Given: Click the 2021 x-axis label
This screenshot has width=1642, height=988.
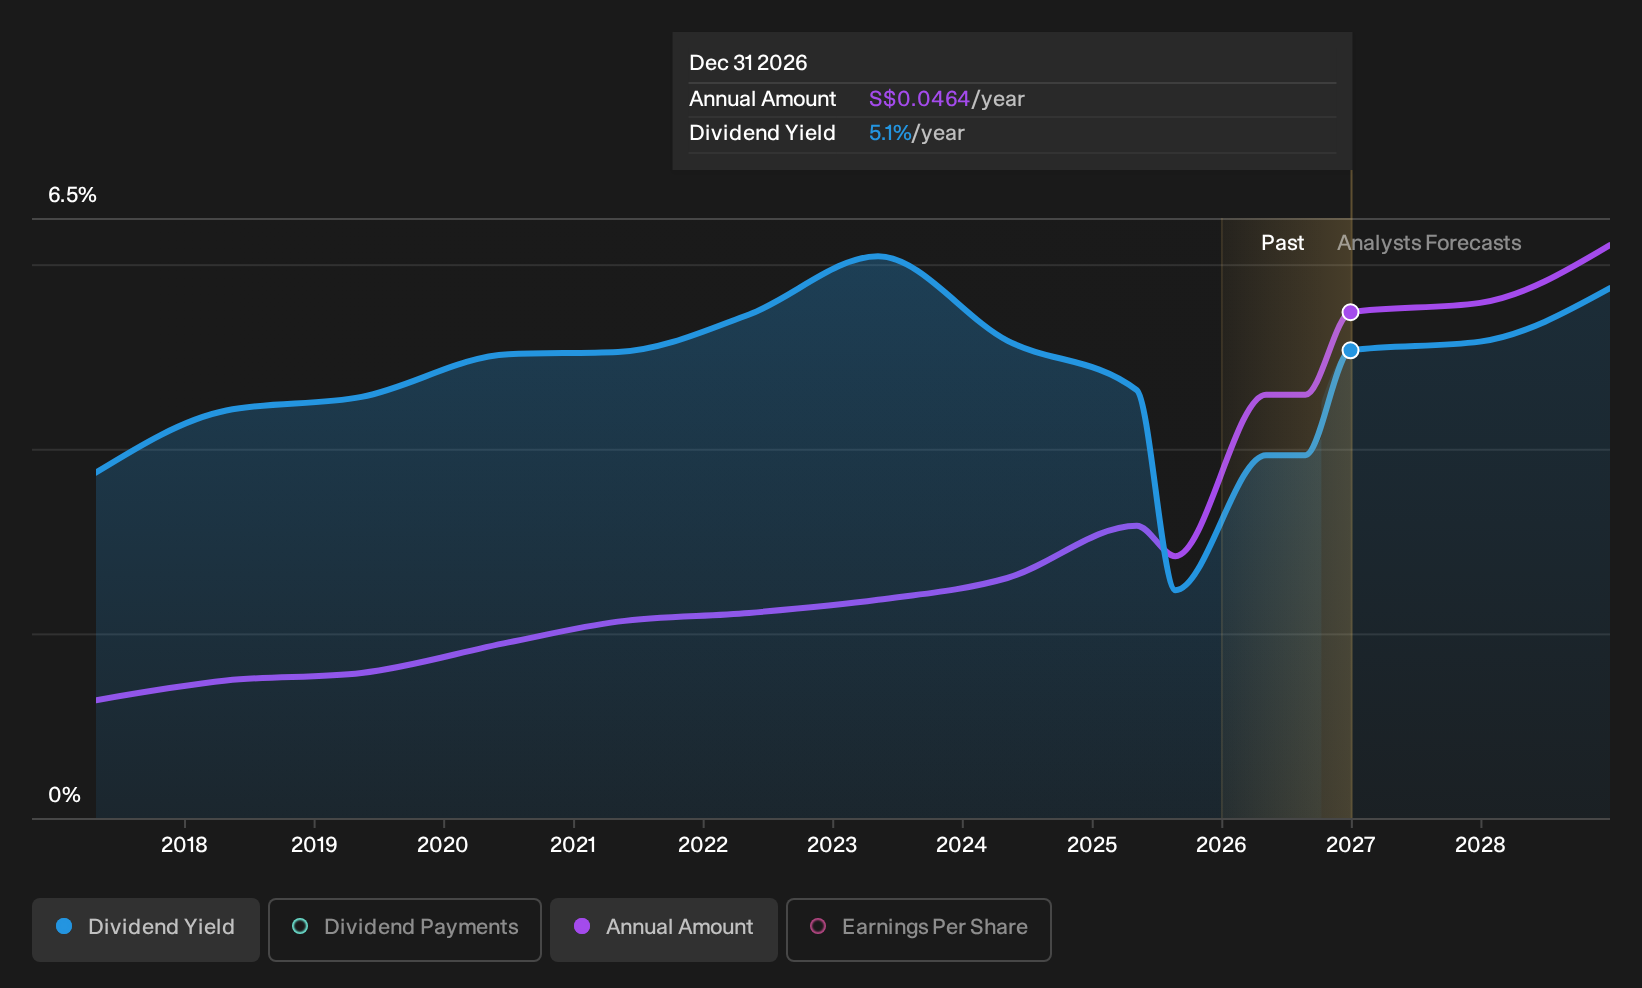Looking at the screenshot, I should pos(573,845).
